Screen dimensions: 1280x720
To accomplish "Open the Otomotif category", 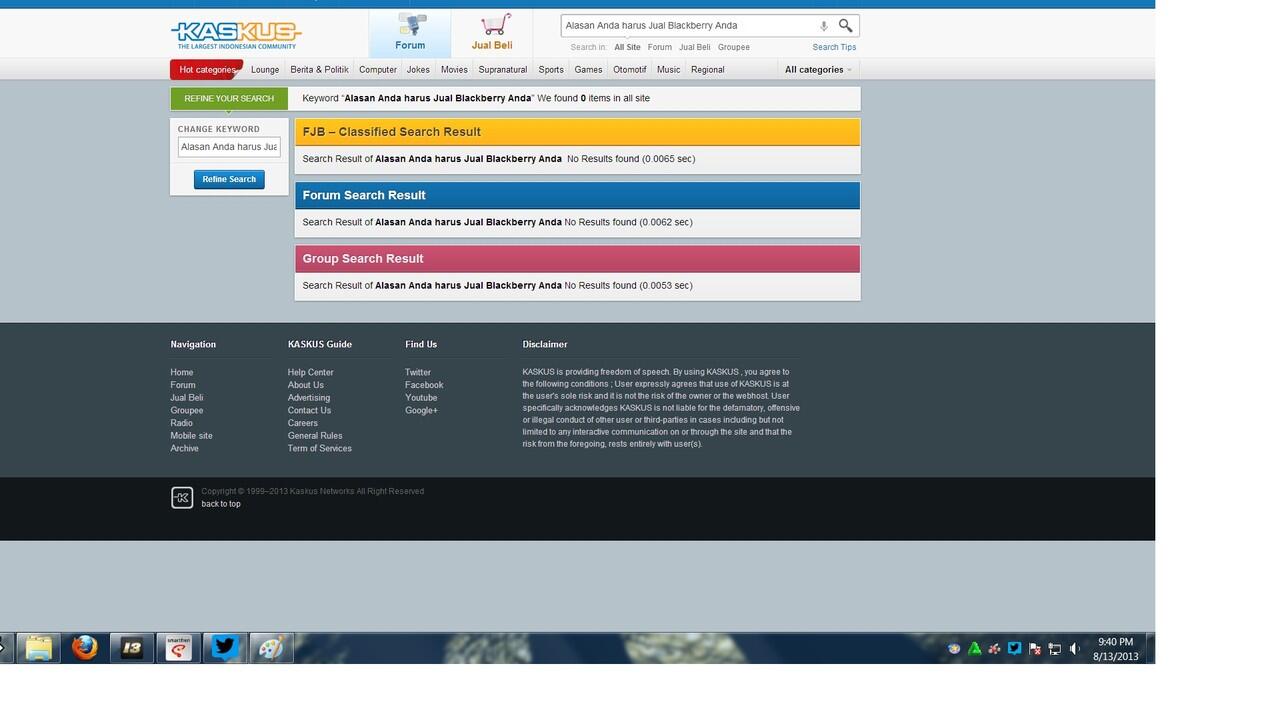I will [630, 70].
